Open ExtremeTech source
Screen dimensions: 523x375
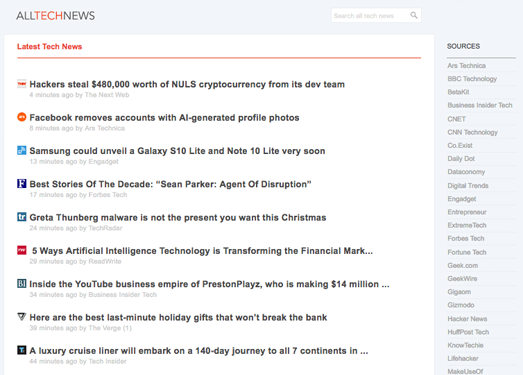coord(467,225)
